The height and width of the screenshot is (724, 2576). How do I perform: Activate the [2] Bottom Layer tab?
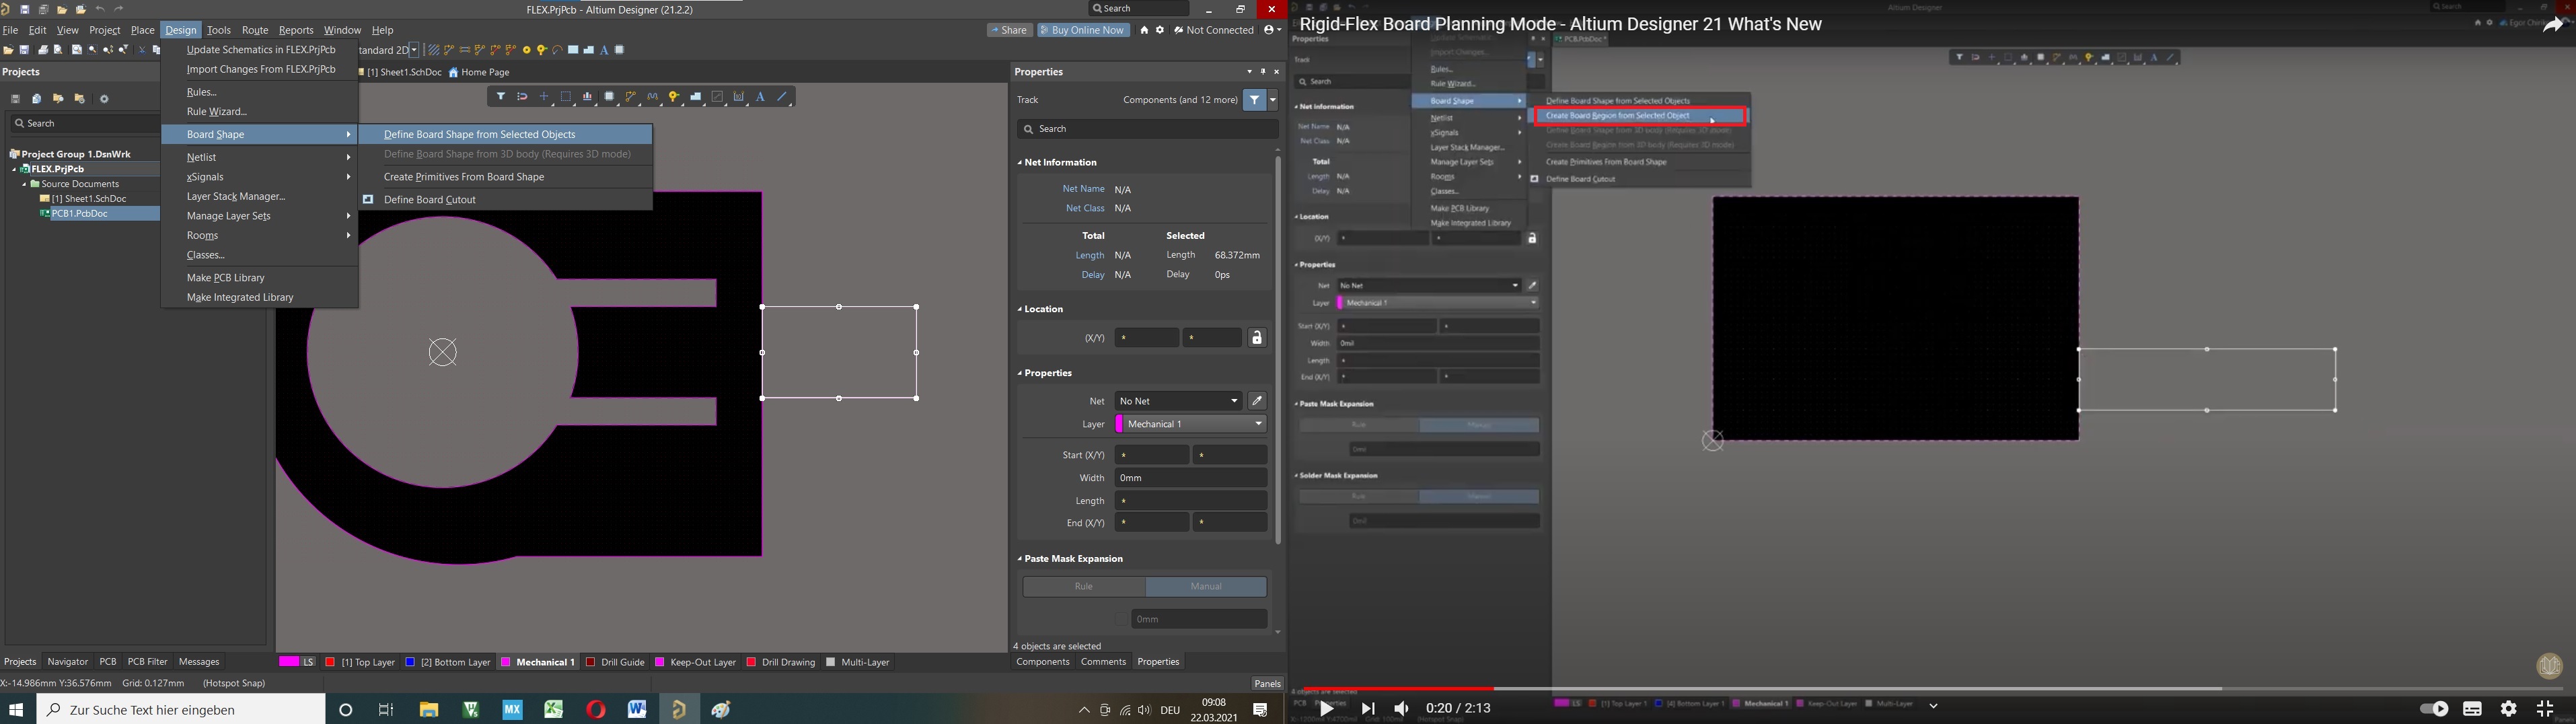pyautogui.click(x=448, y=662)
